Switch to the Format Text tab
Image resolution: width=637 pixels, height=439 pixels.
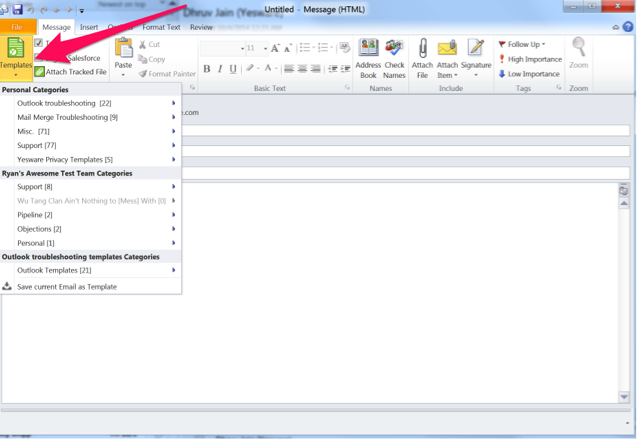(x=161, y=27)
